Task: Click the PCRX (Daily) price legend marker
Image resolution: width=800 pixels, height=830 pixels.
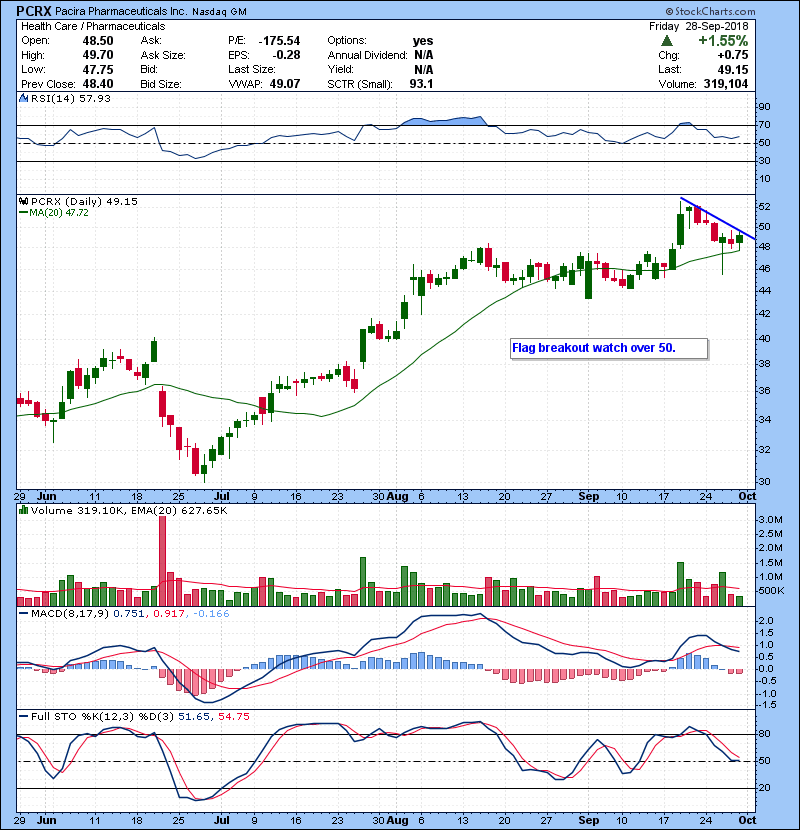Action: coord(23,201)
